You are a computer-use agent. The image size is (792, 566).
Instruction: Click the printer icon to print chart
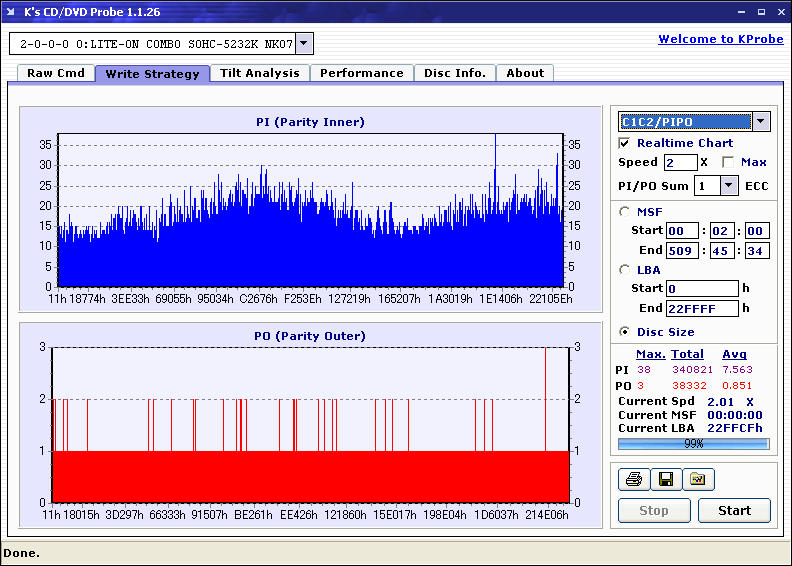pyautogui.click(x=634, y=480)
